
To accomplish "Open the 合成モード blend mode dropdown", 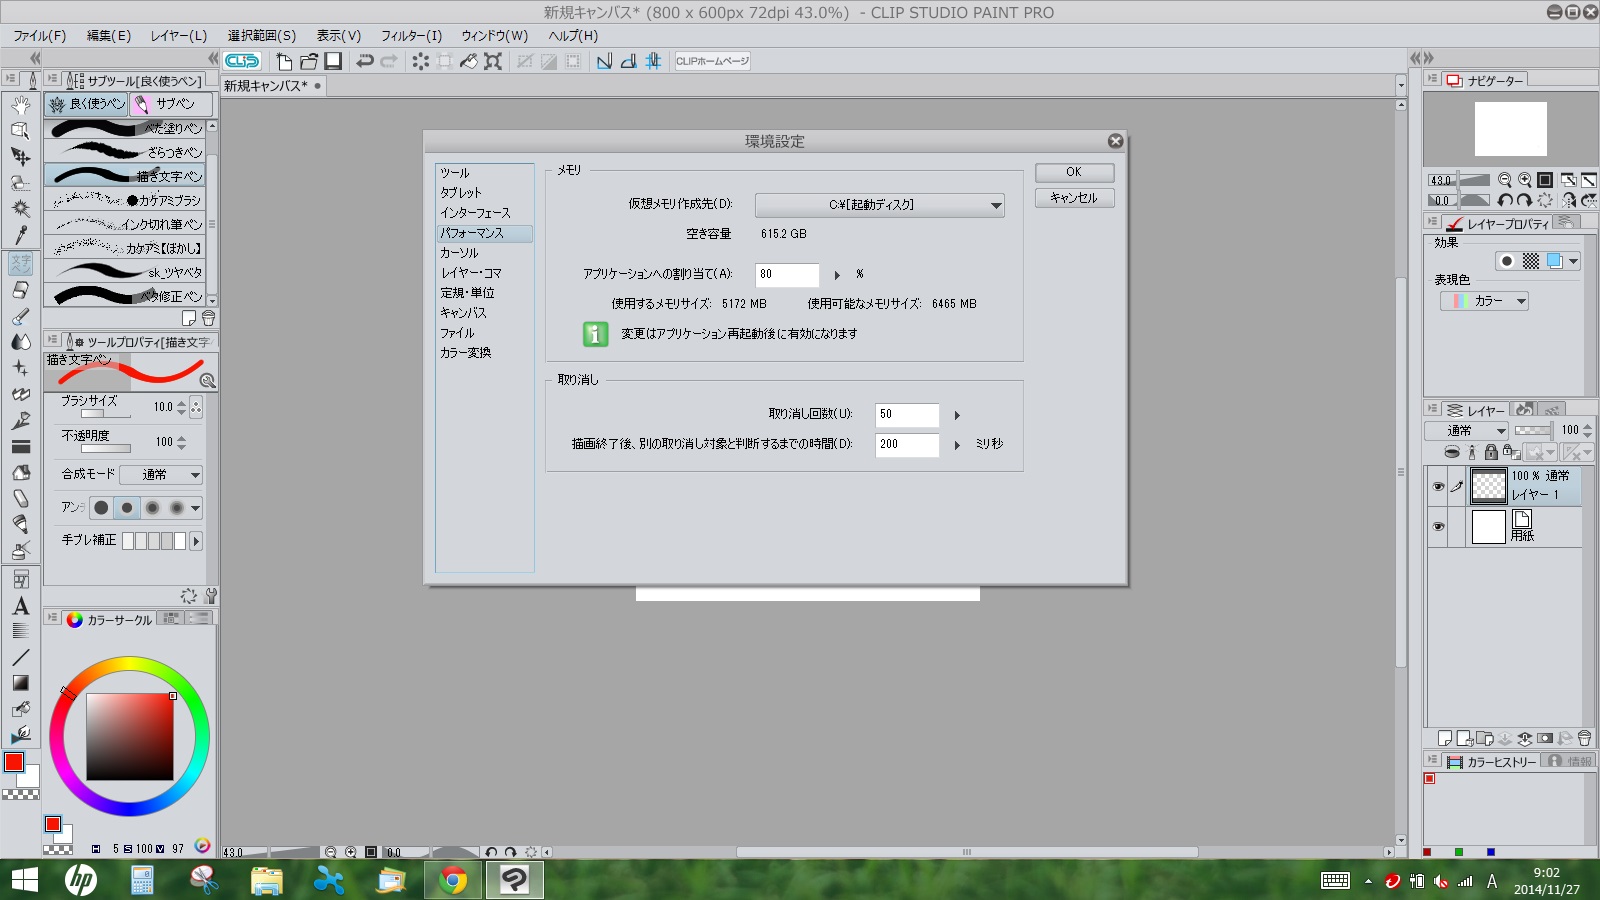I will point(160,475).
